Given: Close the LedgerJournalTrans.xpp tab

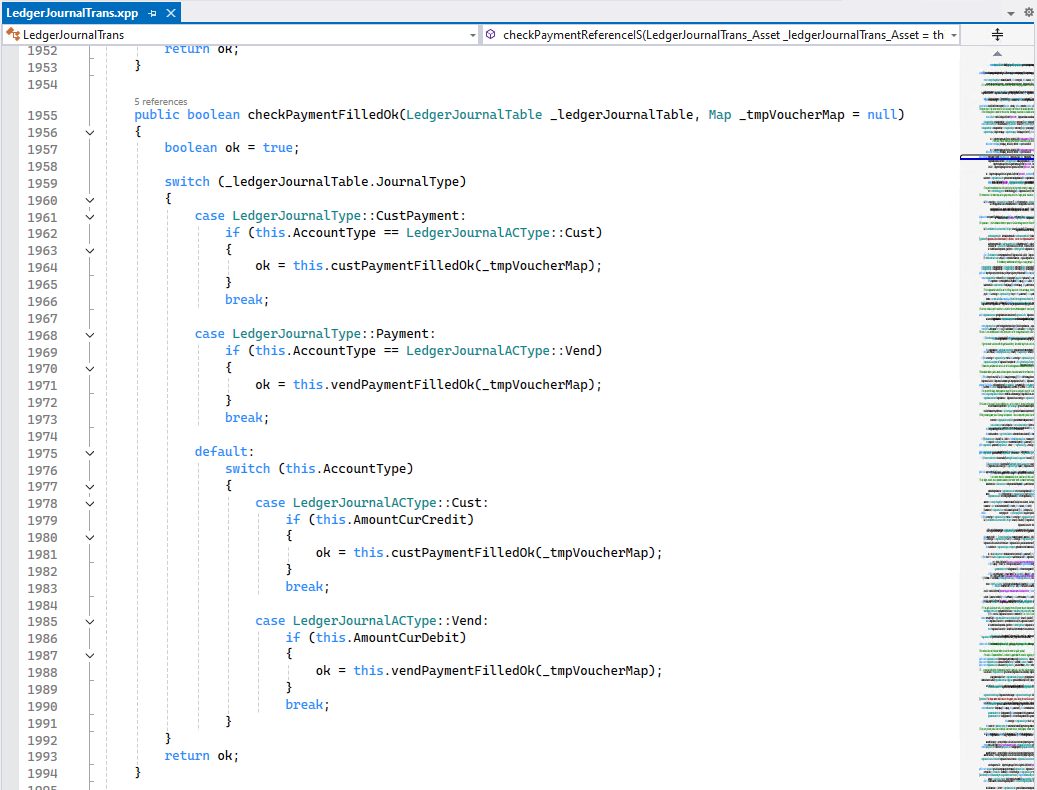Looking at the screenshot, I should pos(171,13).
